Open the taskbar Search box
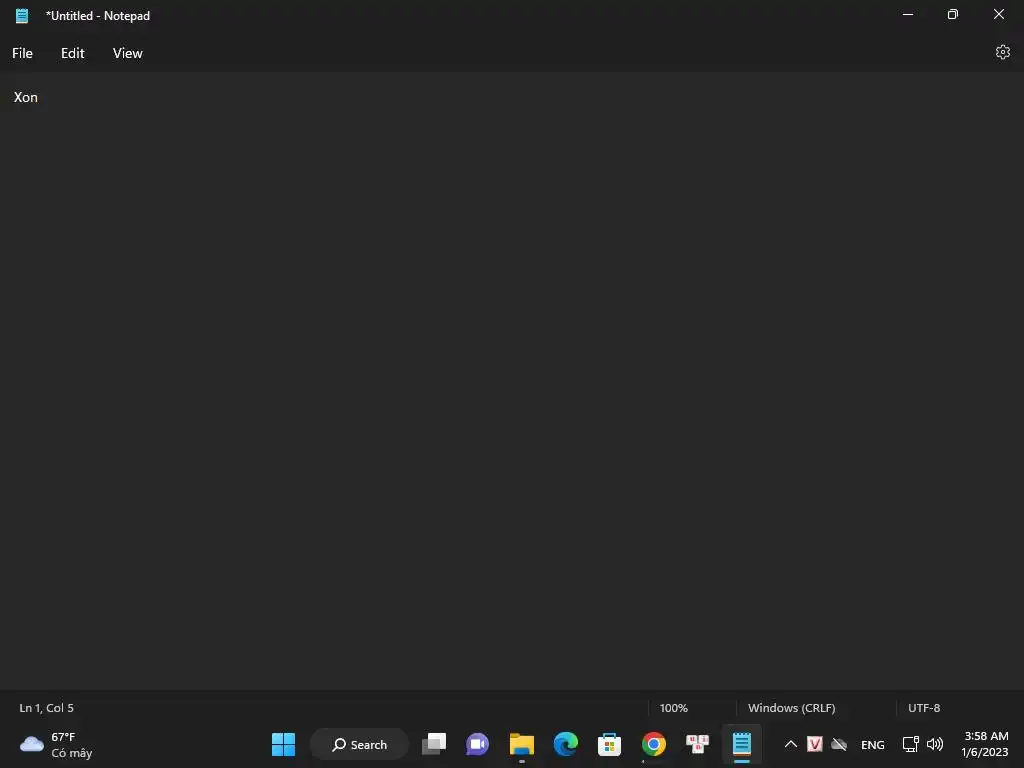The height and width of the screenshot is (768, 1024). pyautogui.click(x=359, y=744)
